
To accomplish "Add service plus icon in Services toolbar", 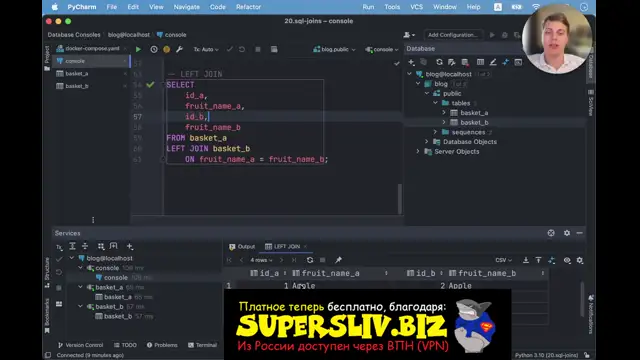I will coord(130,246).
